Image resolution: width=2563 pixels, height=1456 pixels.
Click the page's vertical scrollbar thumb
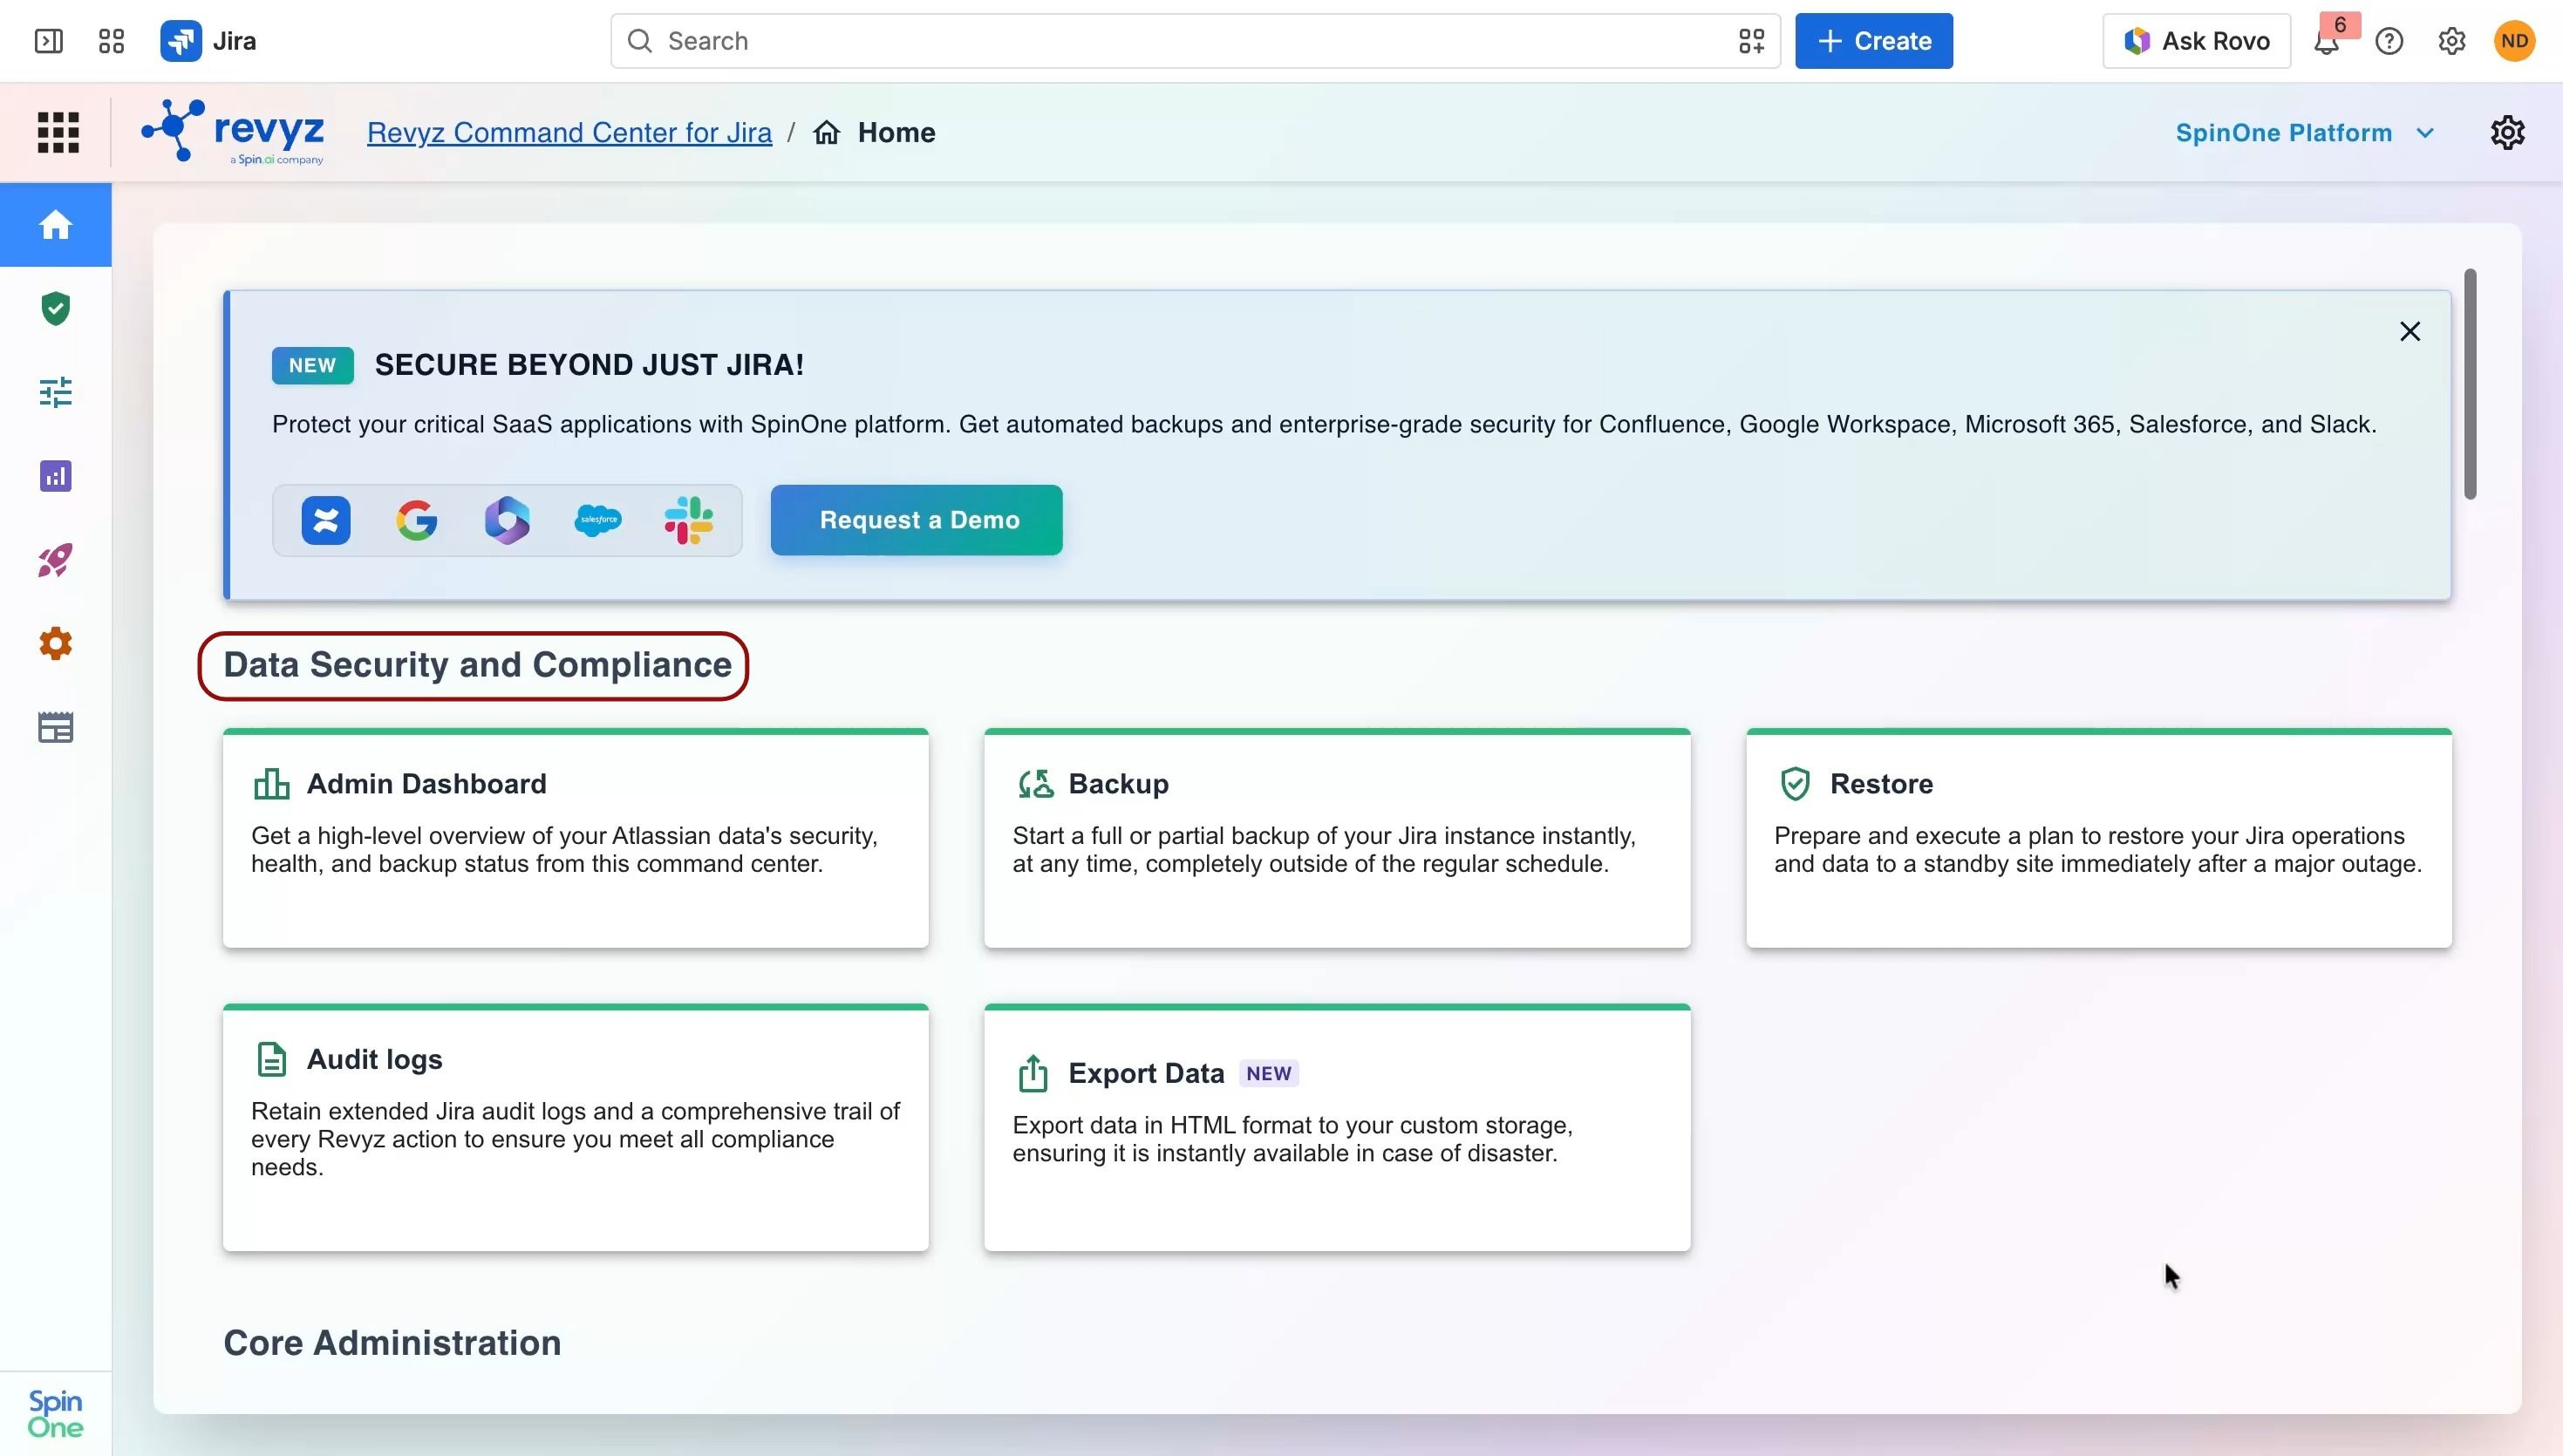click(2469, 384)
